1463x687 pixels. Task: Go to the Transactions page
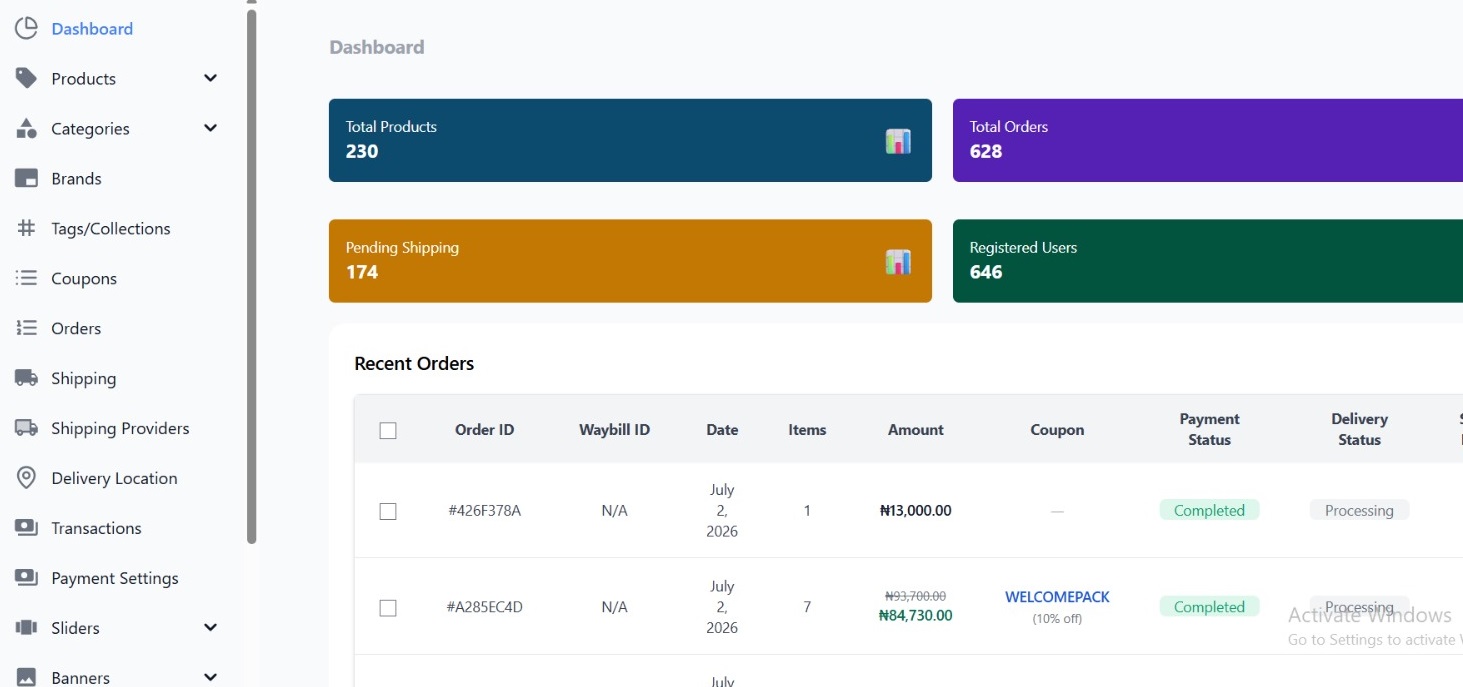[96, 528]
